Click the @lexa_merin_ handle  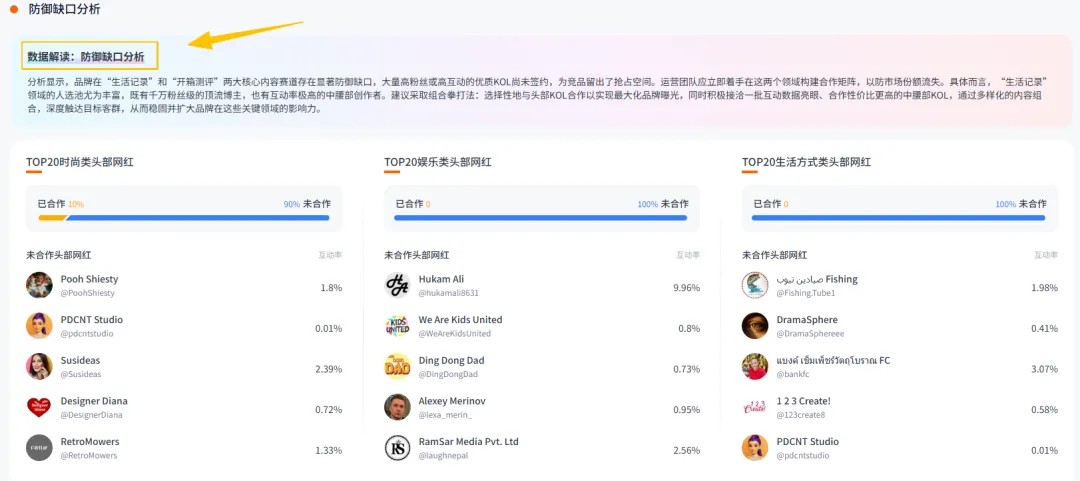coord(446,415)
